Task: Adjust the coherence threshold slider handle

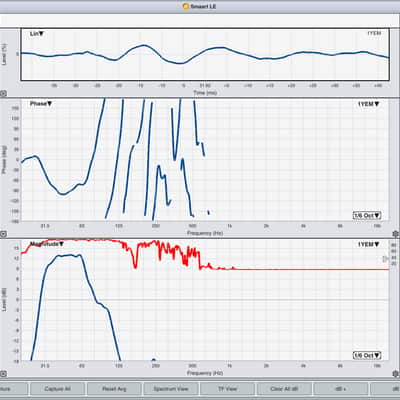Action: 385,259
